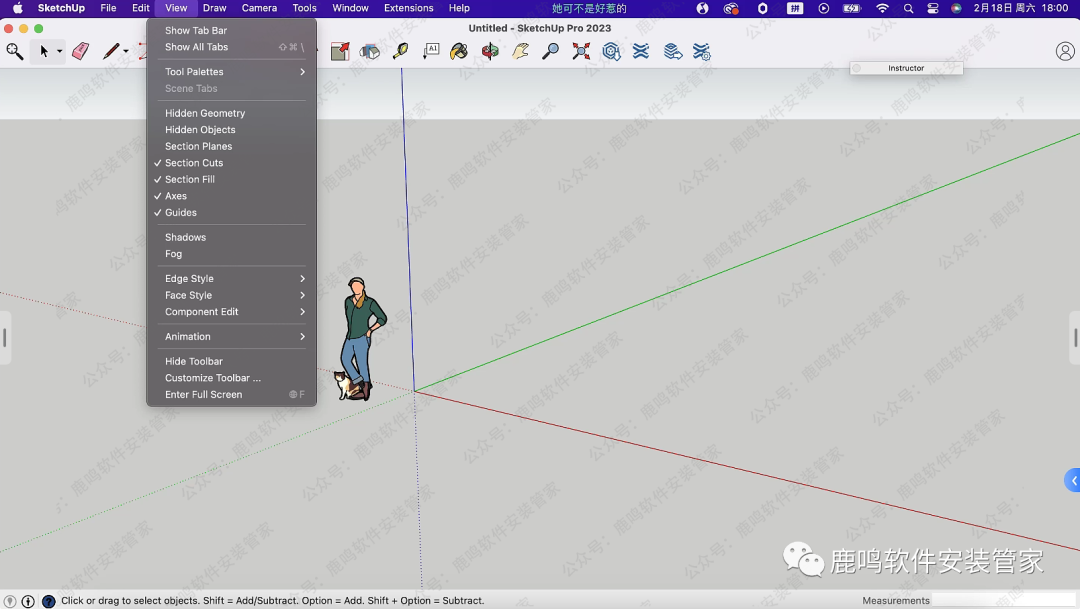Click the Zoom Extents icon

point(581,51)
